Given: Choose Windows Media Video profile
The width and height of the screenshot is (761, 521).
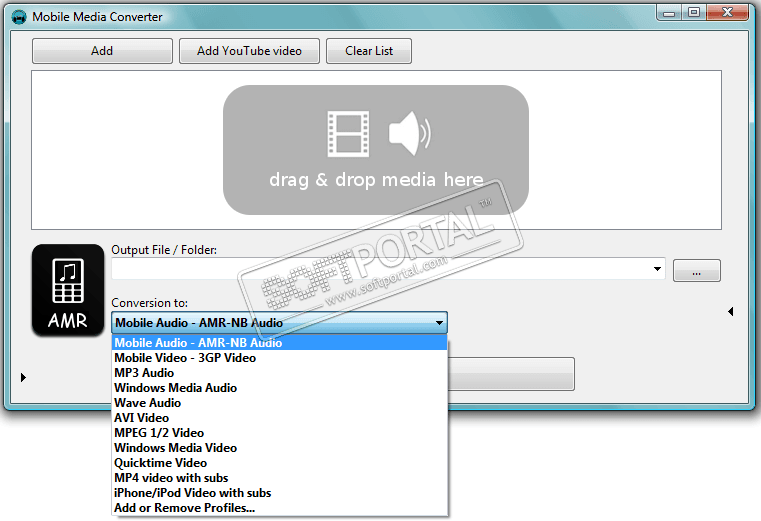Looking at the screenshot, I should click(279, 448).
